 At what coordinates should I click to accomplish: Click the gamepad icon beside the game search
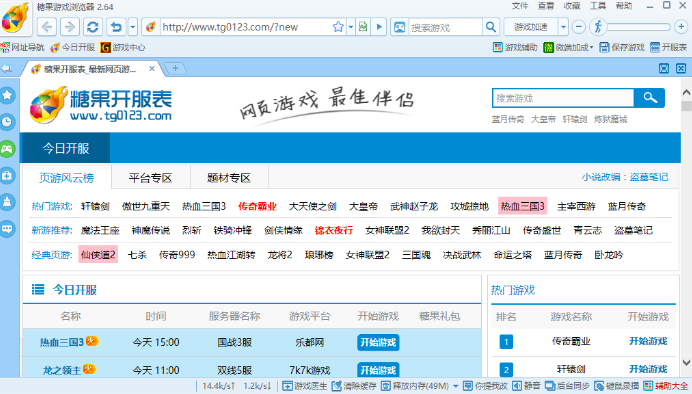pos(399,27)
